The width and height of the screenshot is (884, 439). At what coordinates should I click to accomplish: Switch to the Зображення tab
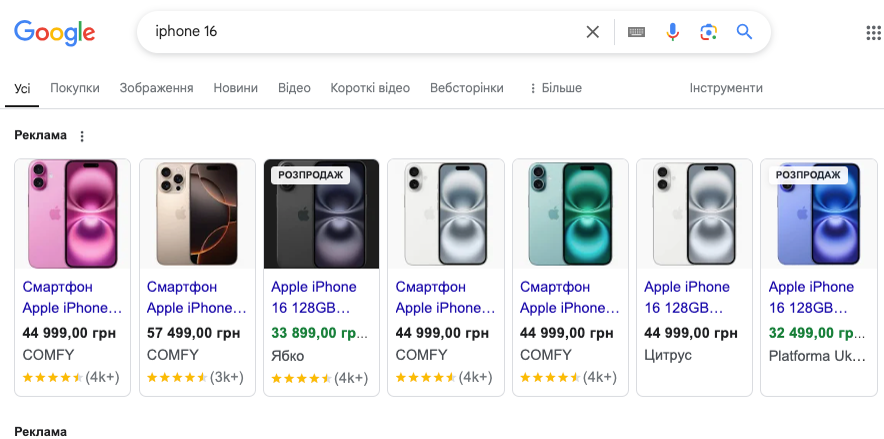point(156,88)
